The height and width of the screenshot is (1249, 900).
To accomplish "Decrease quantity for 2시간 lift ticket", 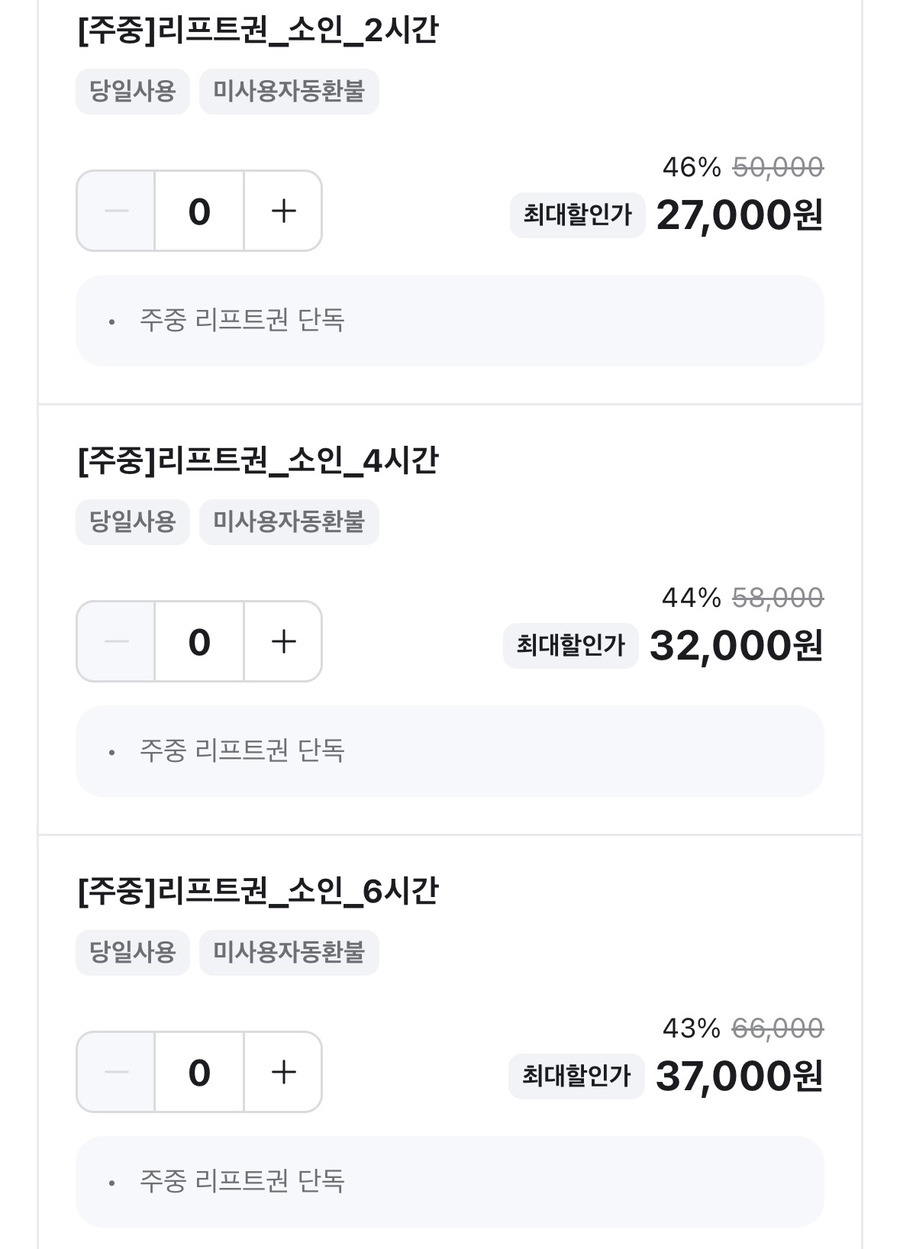I will click(116, 211).
